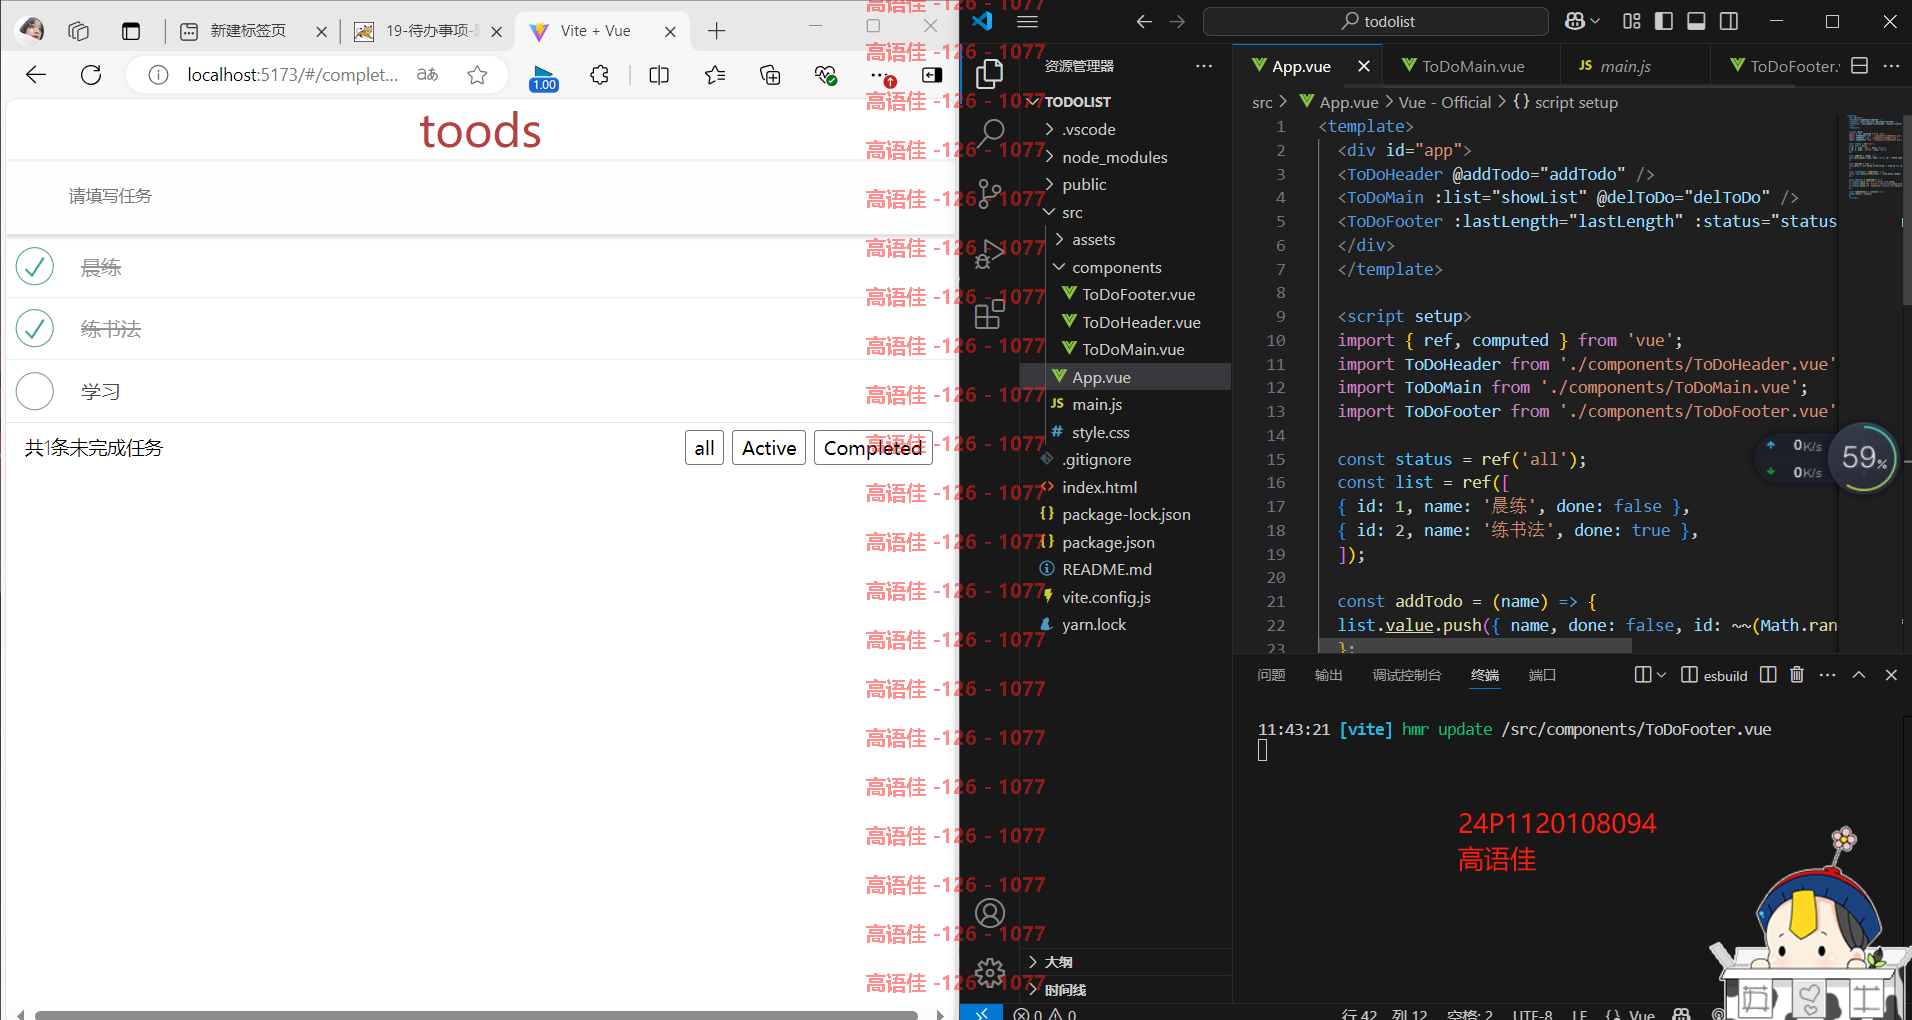Collapse components folder
This screenshot has height=1020, width=1912.
(x=1125, y=267)
